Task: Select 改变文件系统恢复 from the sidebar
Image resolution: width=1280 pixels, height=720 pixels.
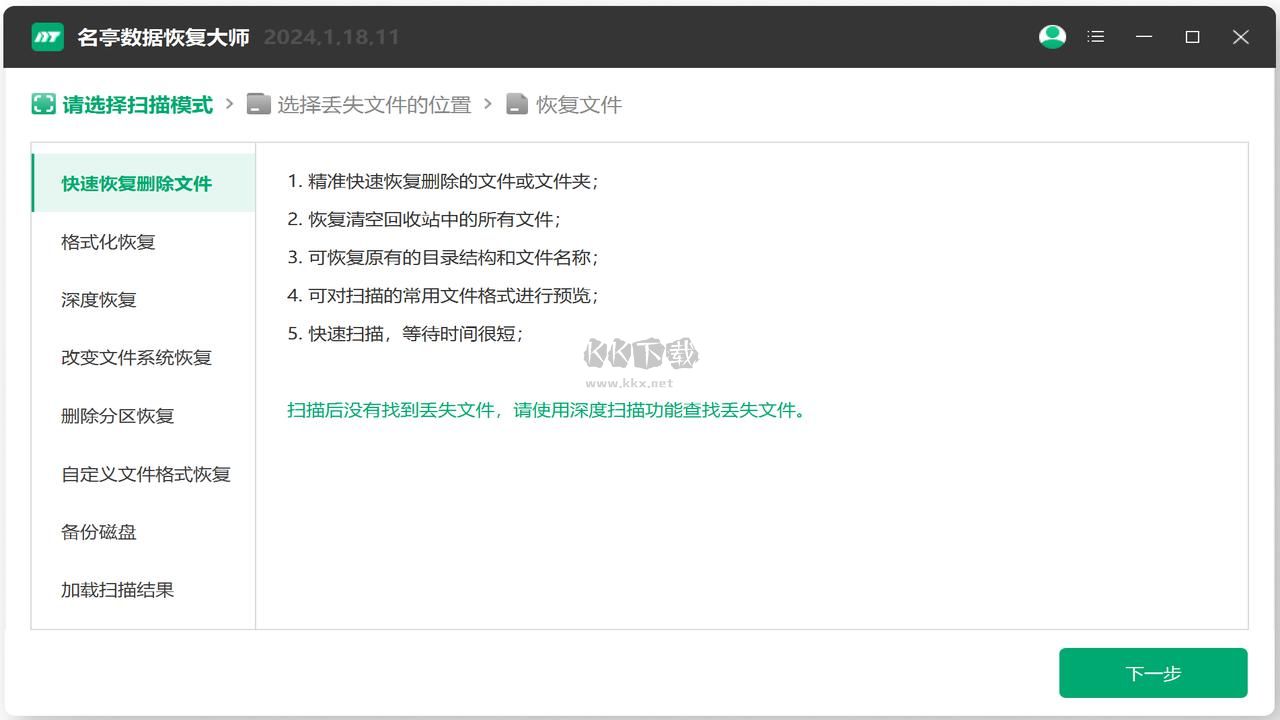Action: tap(138, 357)
